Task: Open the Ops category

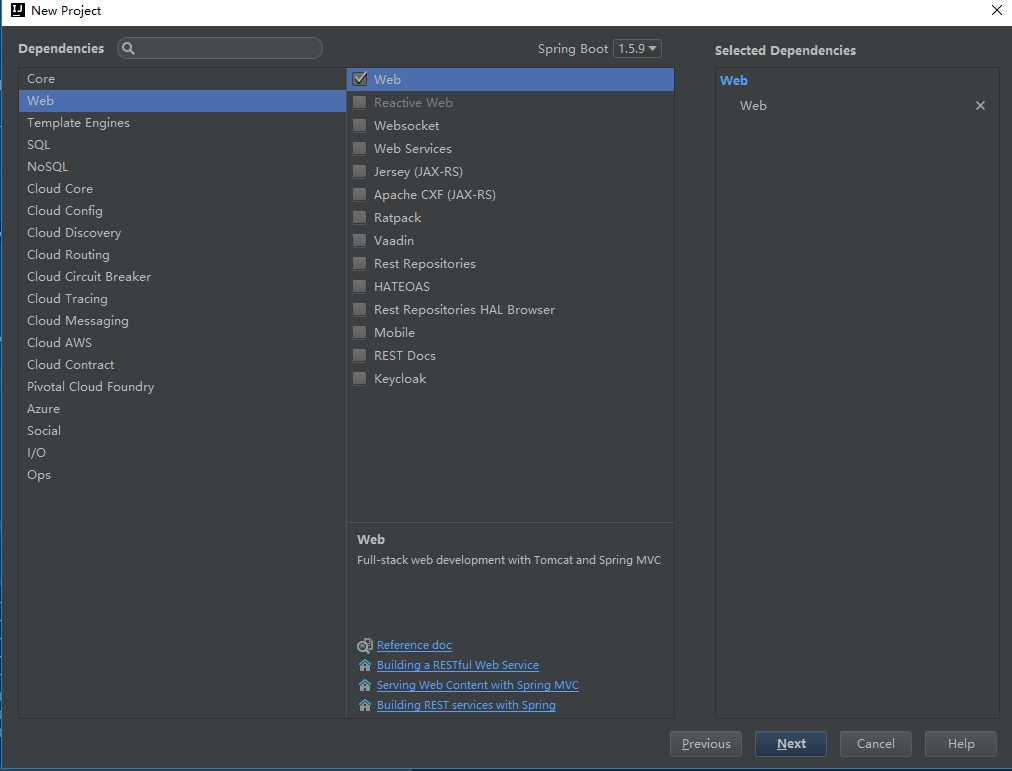Action: pyautogui.click(x=182, y=474)
